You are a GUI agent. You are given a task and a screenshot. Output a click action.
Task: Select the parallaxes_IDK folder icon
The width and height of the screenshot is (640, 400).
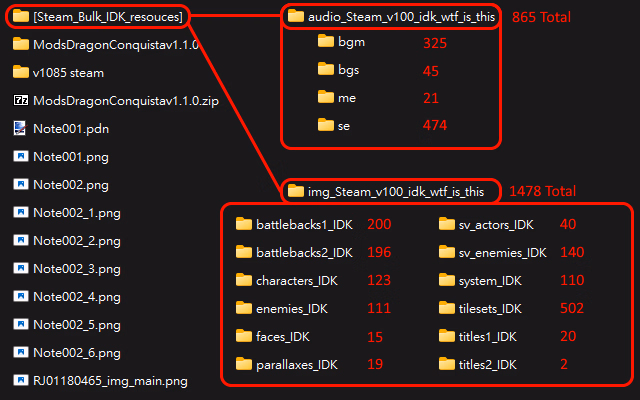tap(244, 364)
